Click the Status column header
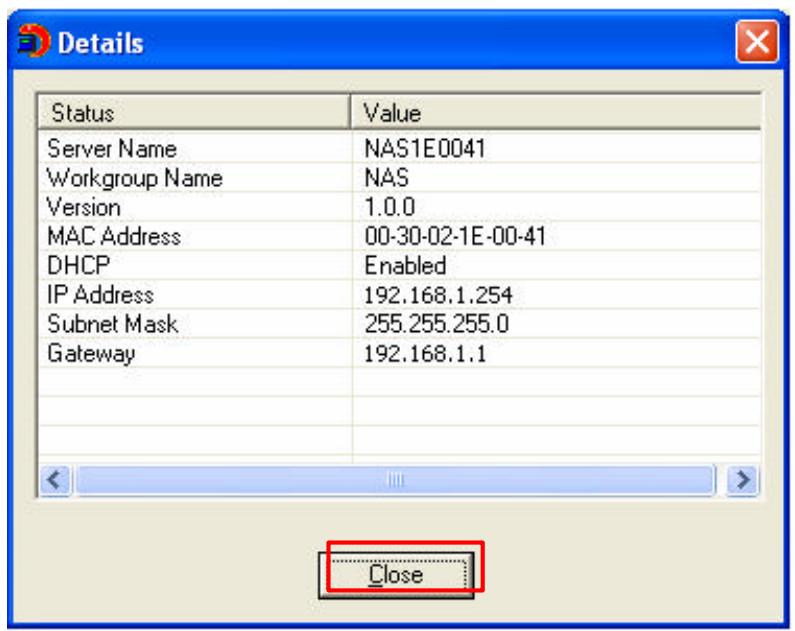The height and width of the screenshot is (631, 795). (x=194, y=112)
